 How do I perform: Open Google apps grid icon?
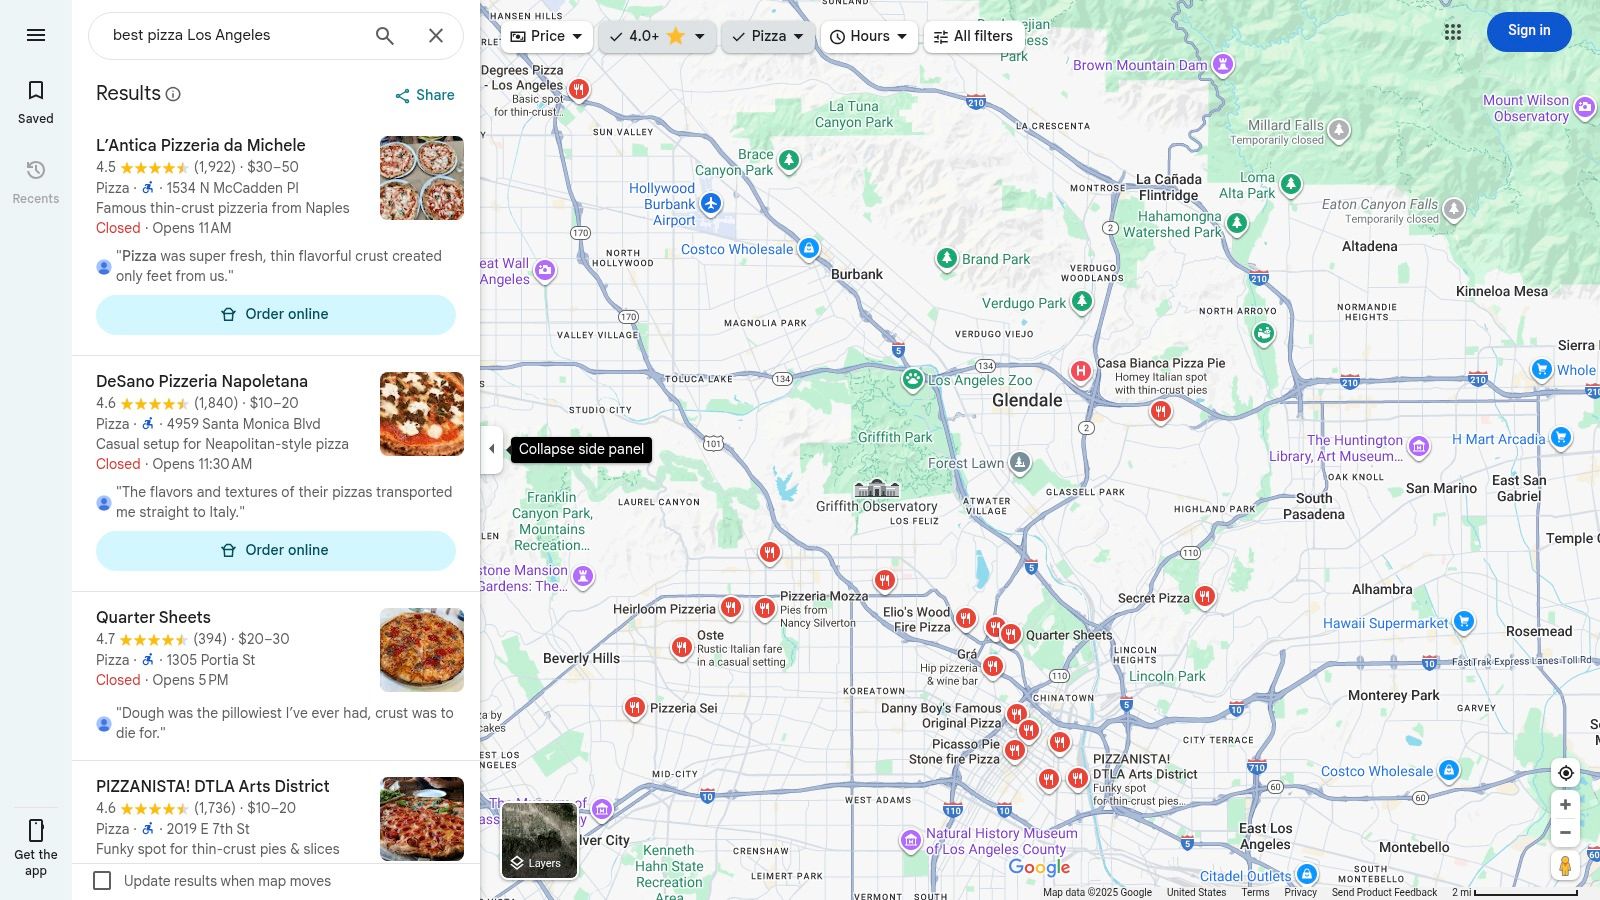[x=1453, y=32]
